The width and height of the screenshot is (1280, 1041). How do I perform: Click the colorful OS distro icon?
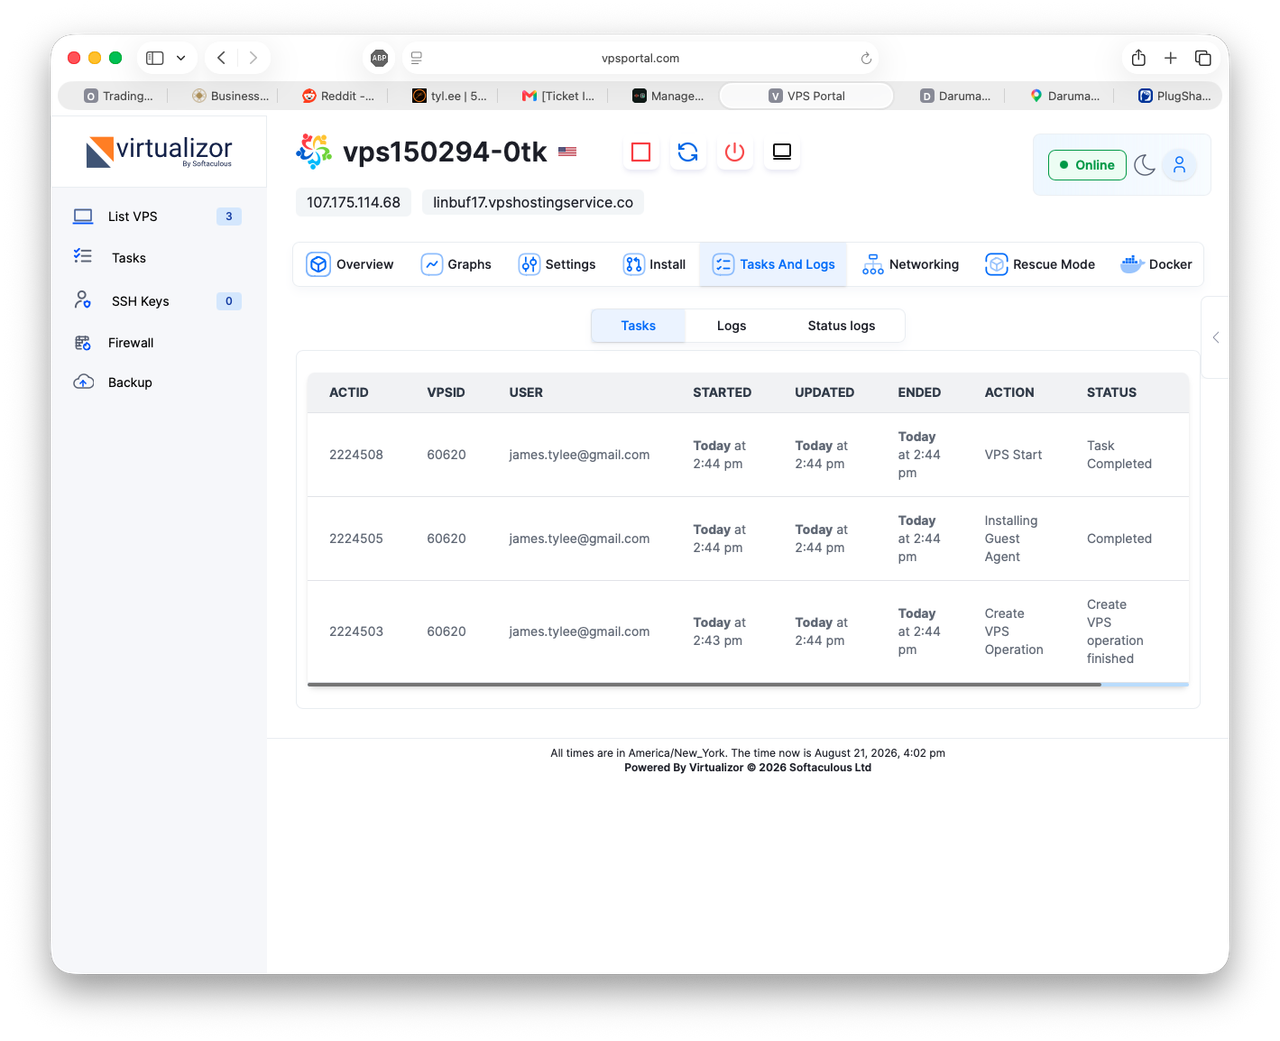click(x=314, y=151)
